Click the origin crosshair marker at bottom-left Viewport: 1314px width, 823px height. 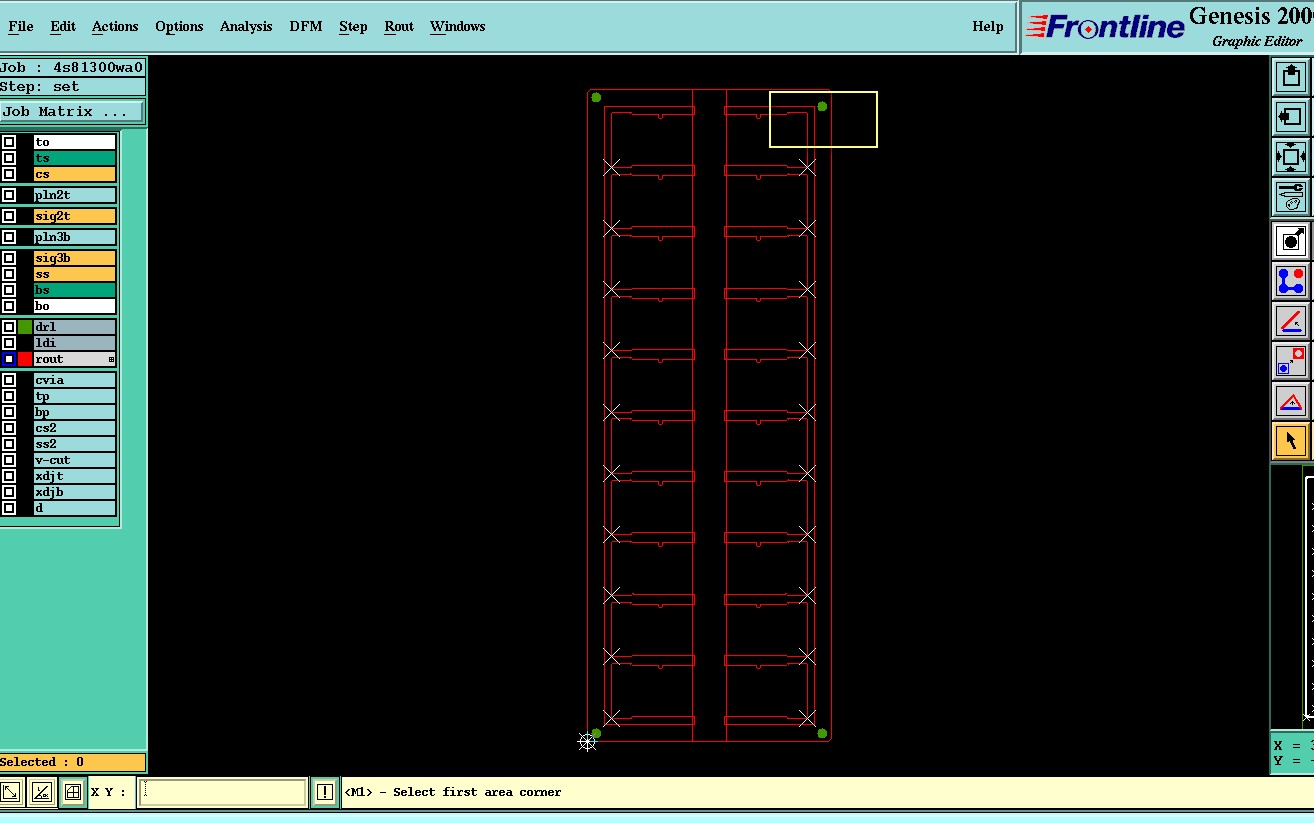point(587,741)
